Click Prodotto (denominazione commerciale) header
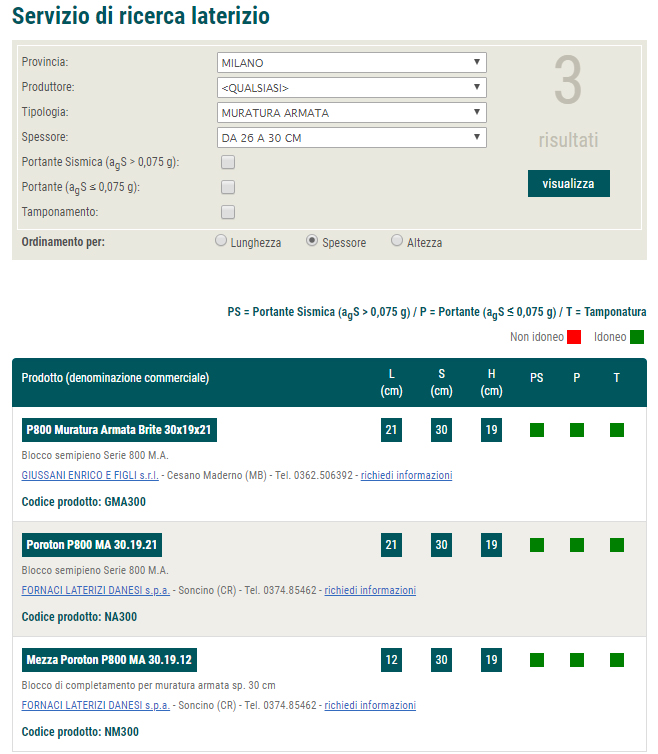The height and width of the screenshot is (754, 658). pos(115,378)
